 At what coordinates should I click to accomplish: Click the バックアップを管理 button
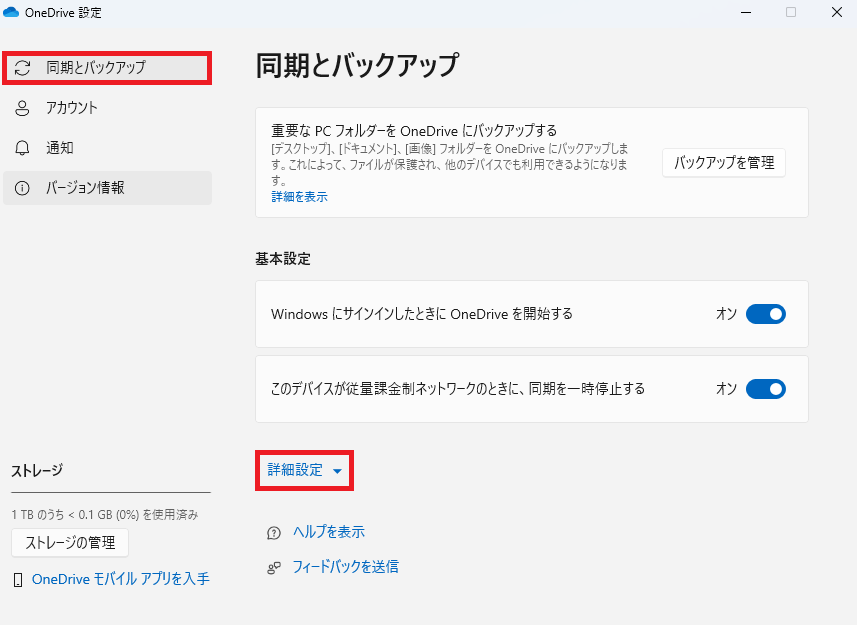tap(723, 162)
